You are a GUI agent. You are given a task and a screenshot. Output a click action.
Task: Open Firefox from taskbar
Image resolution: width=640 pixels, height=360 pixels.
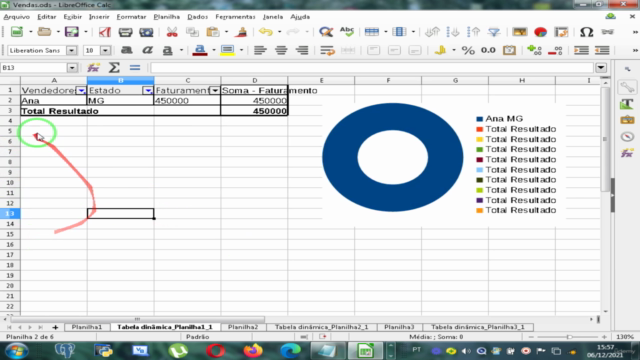click(x=253, y=351)
